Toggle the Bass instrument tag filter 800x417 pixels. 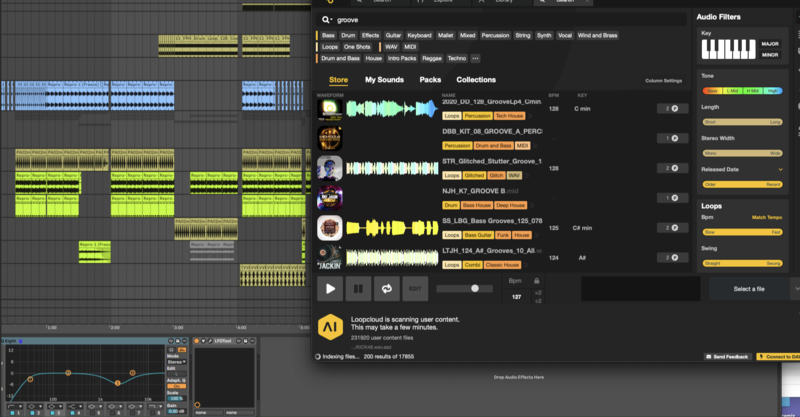(x=328, y=35)
